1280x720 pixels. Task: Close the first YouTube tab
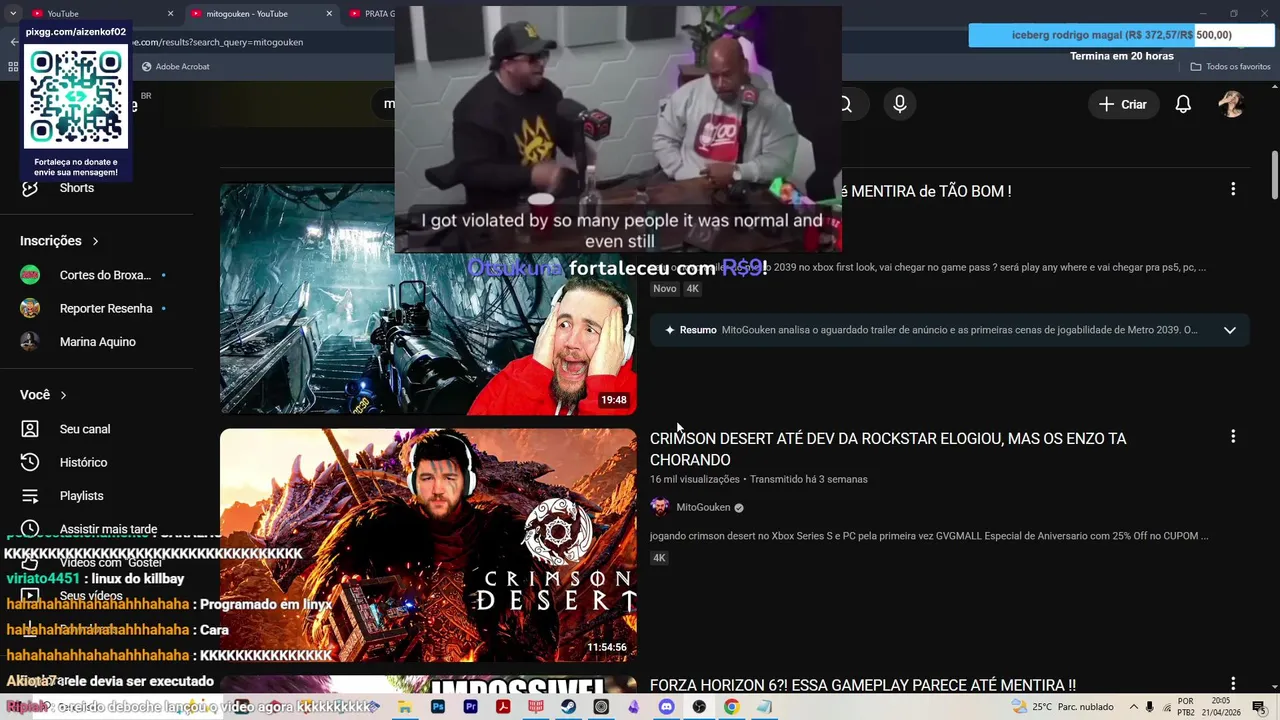(170, 14)
